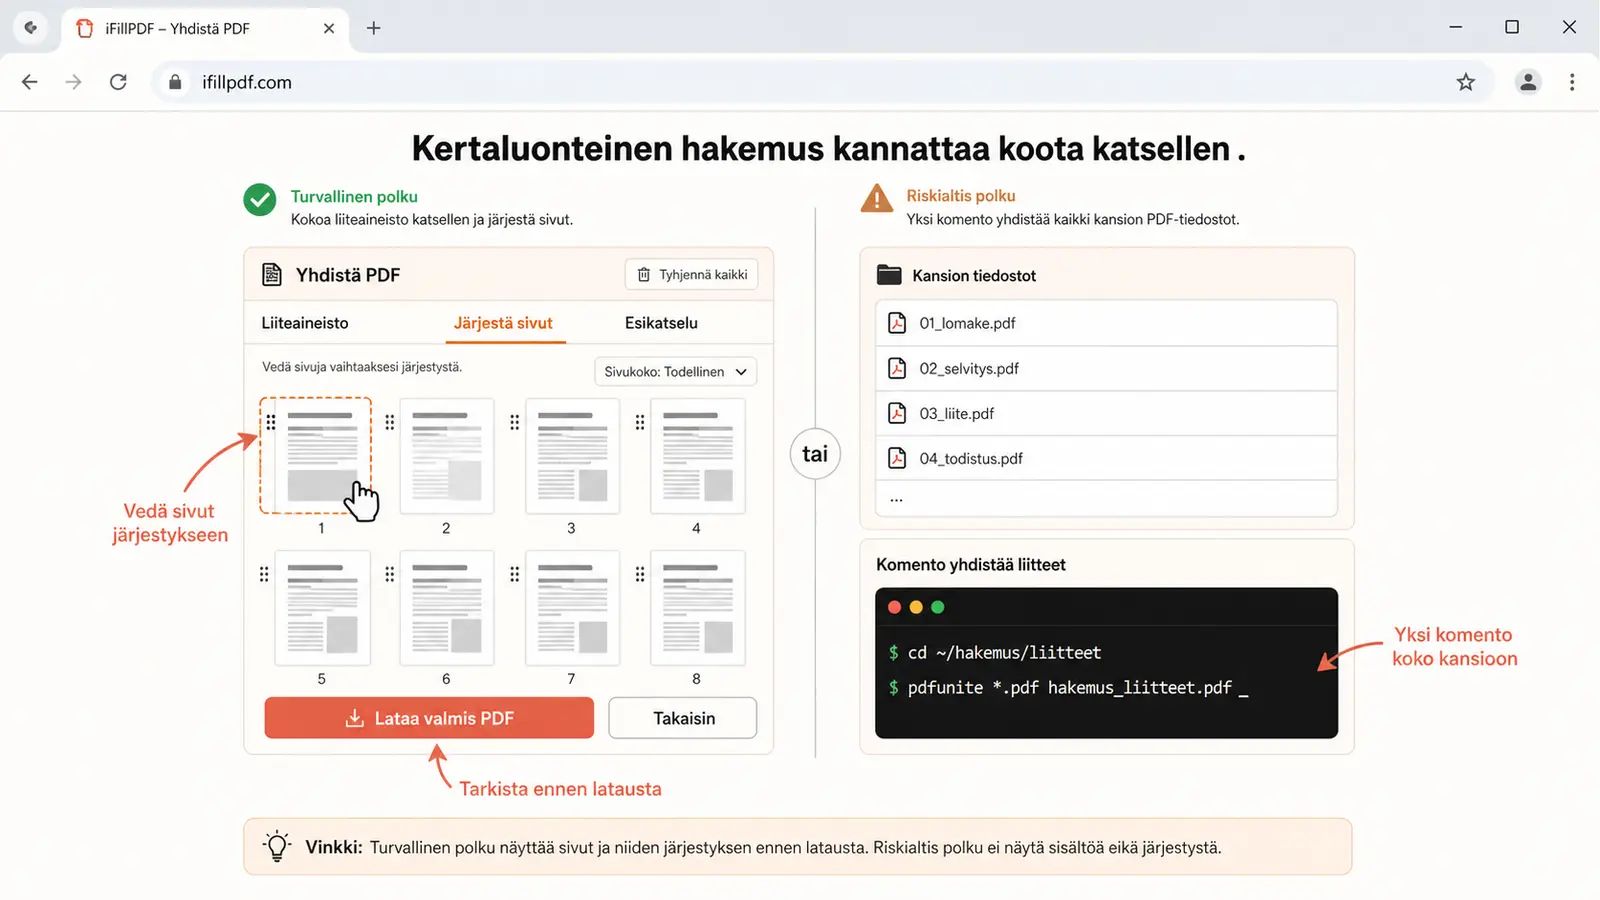Image resolution: width=1600 pixels, height=900 pixels.
Task: Reload the page with refresh icon
Action: point(118,82)
